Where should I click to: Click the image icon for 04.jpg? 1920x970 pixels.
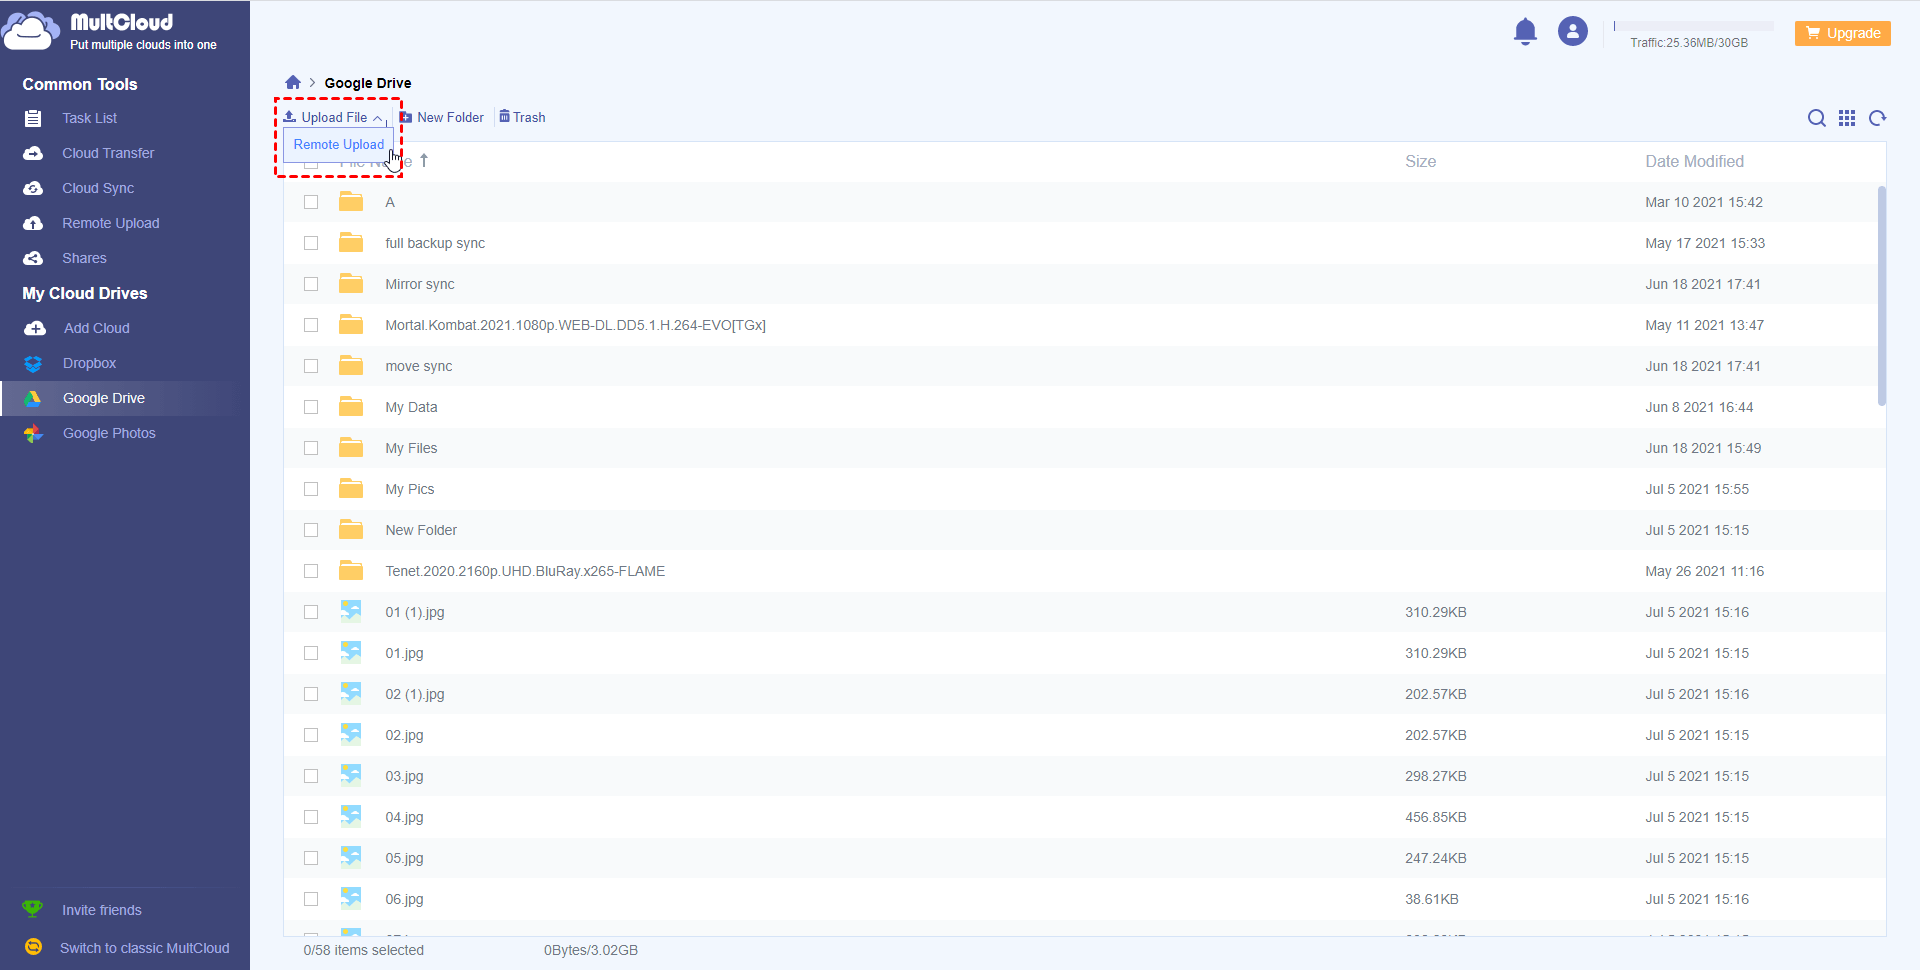[351, 816]
